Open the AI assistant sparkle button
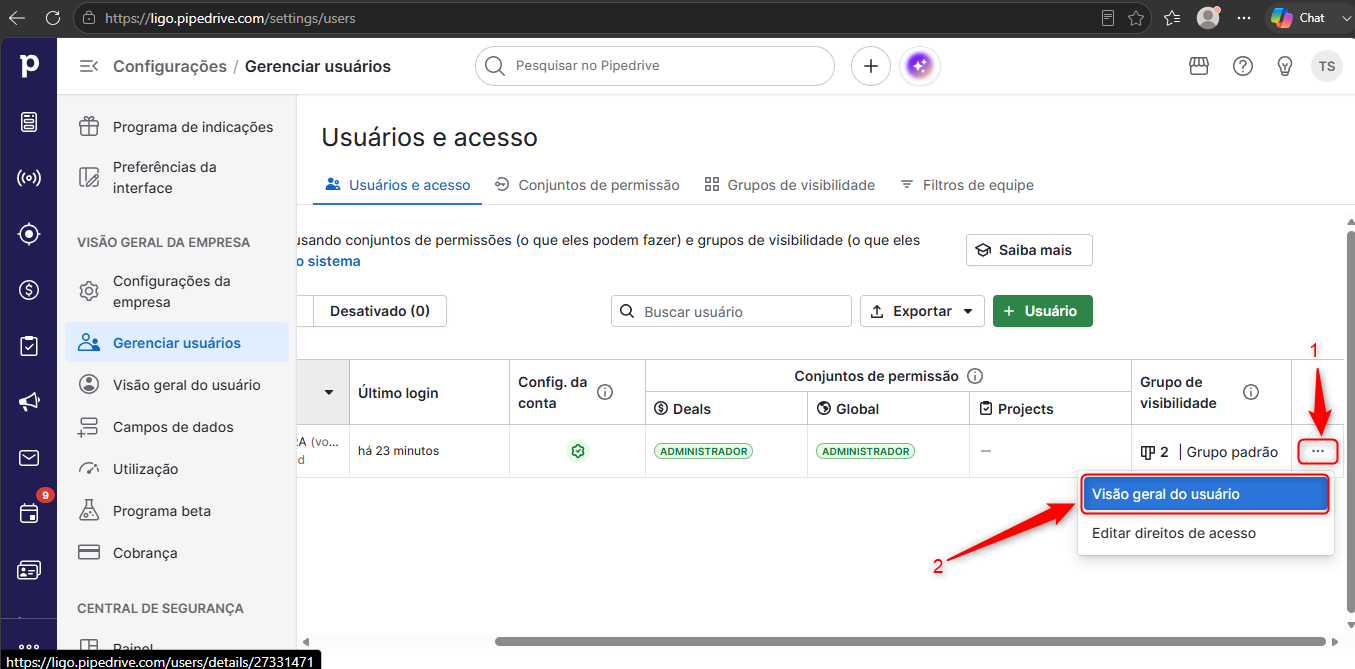This screenshot has height=669, width=1355. point(920,66)
